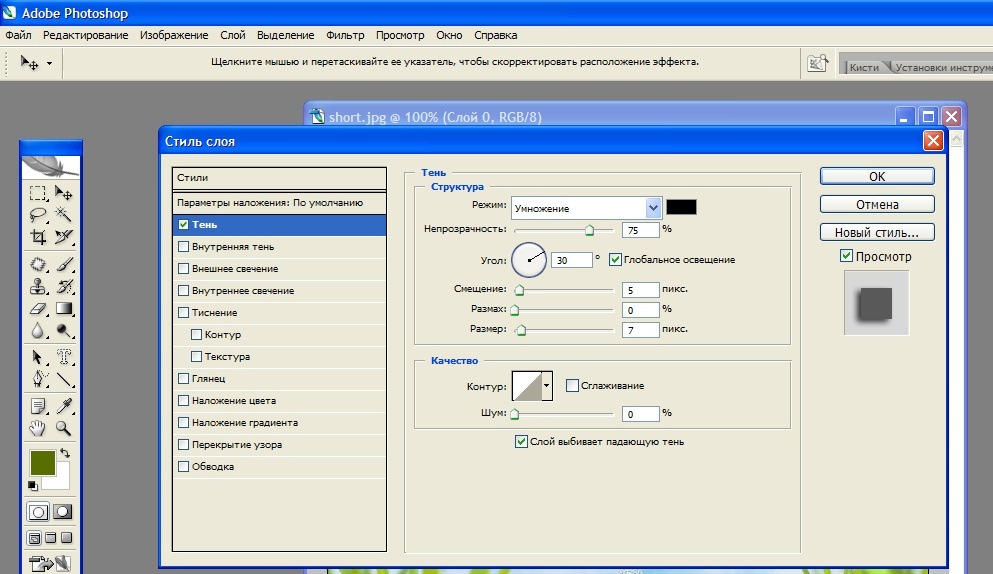Enable the Сглаживание checkbox
This screenshot has height=574, width=993.
573,385
